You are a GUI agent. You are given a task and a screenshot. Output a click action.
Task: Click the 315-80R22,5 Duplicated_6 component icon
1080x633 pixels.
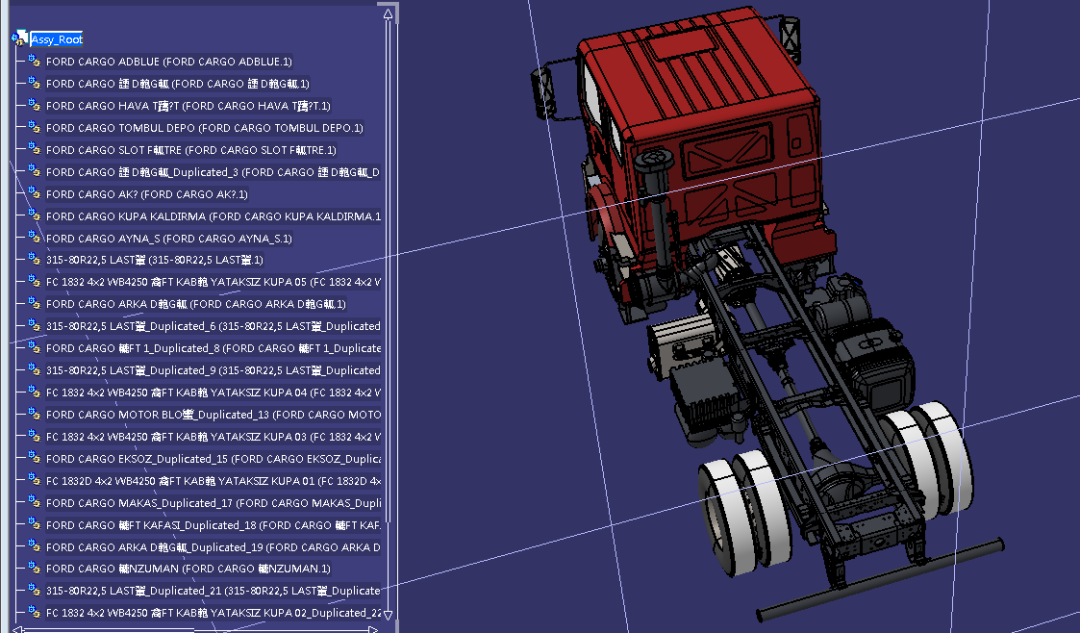(x=34, y=326)
